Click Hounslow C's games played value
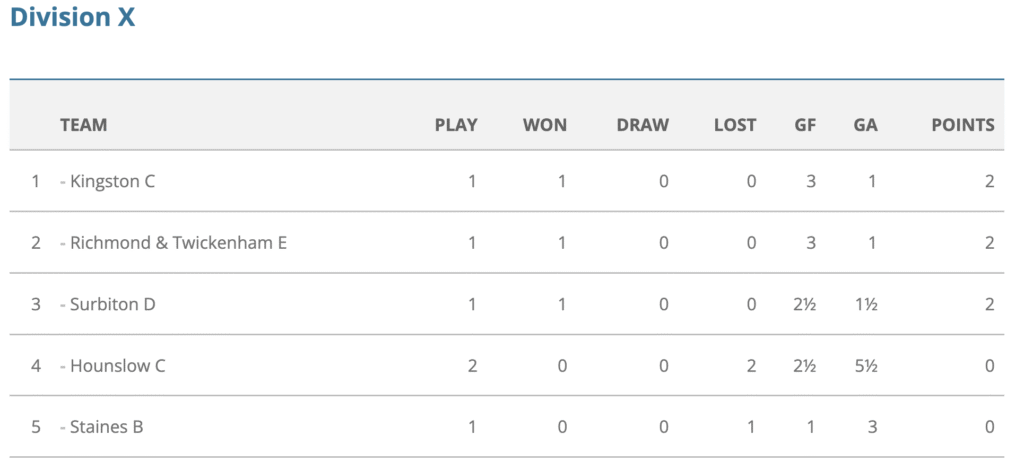The image size is (1024, 470). [472, 366]
